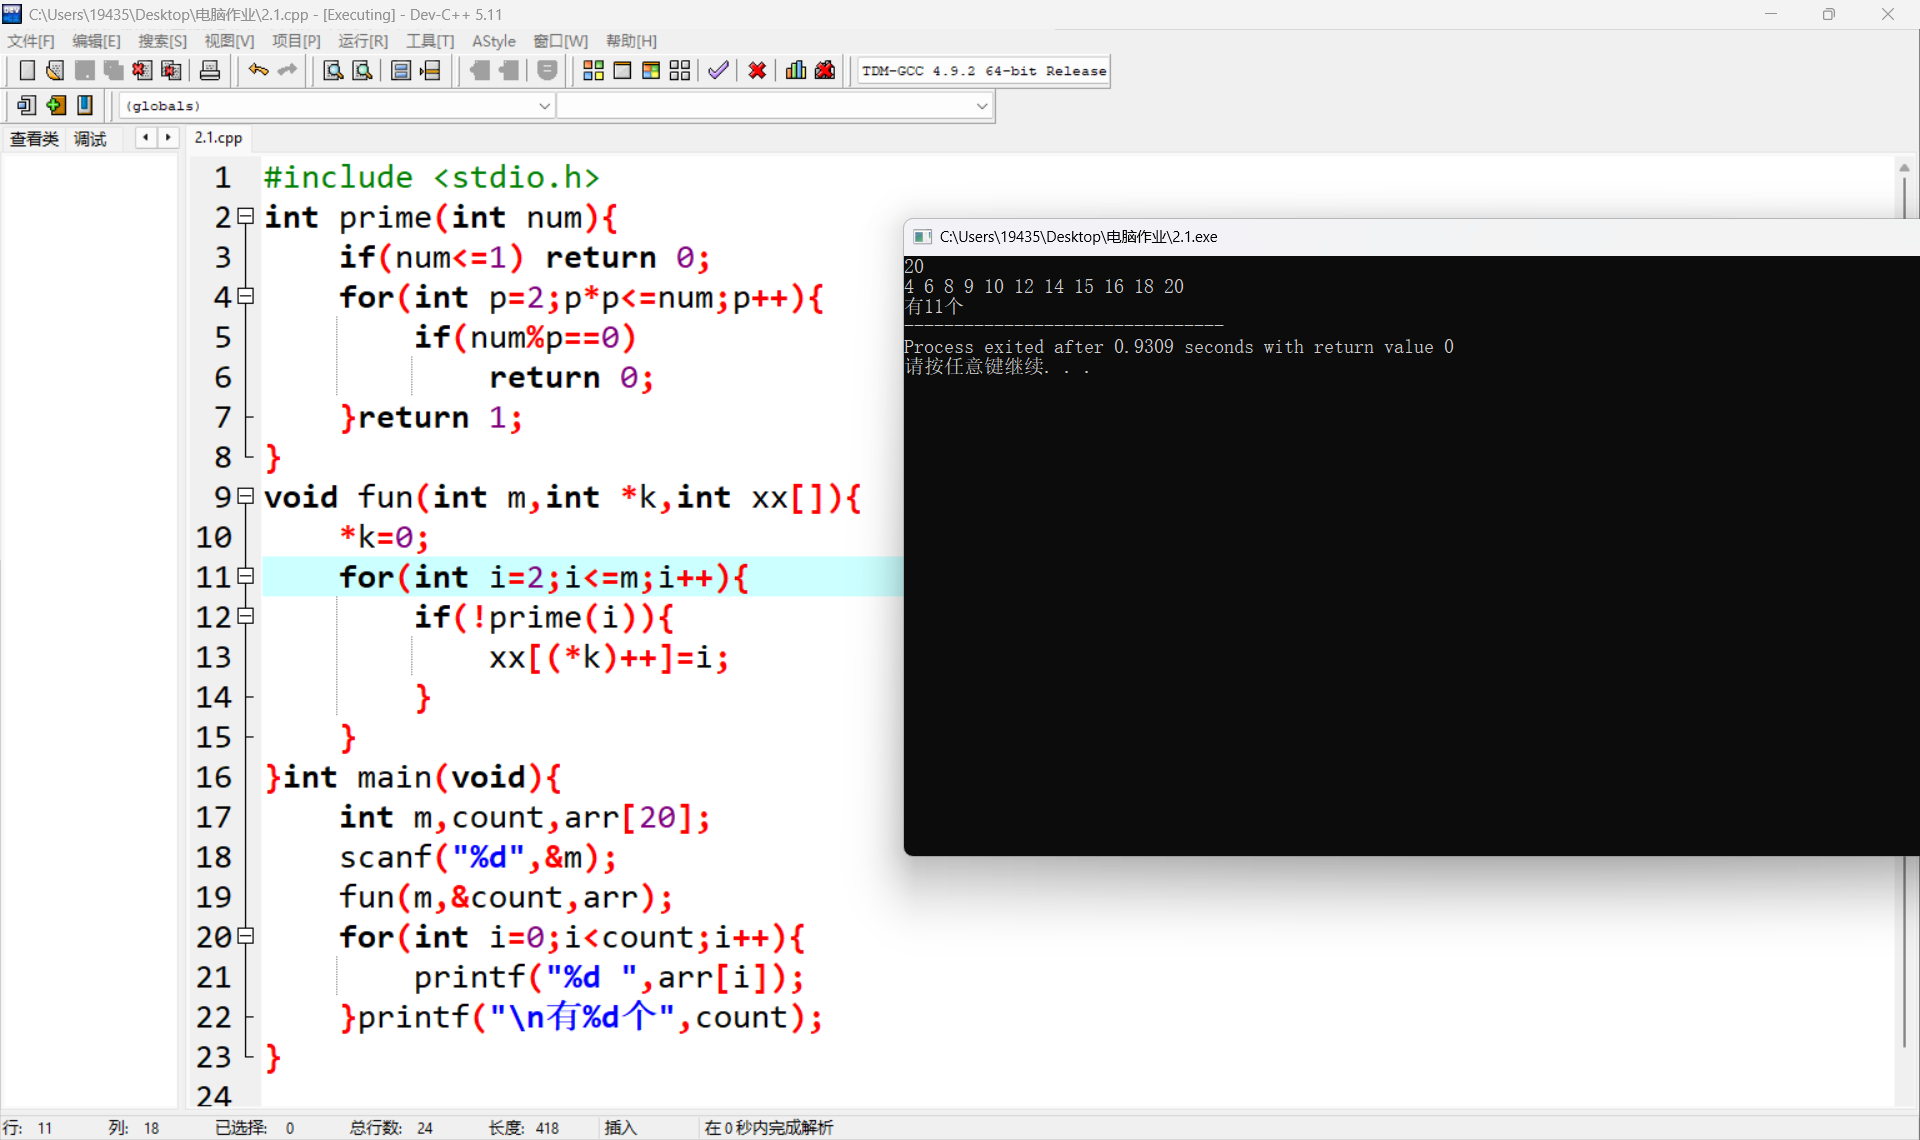Switch to the 调试 side panel tab
This screenshot has height=1140, width=1920.
click(90, 139)
